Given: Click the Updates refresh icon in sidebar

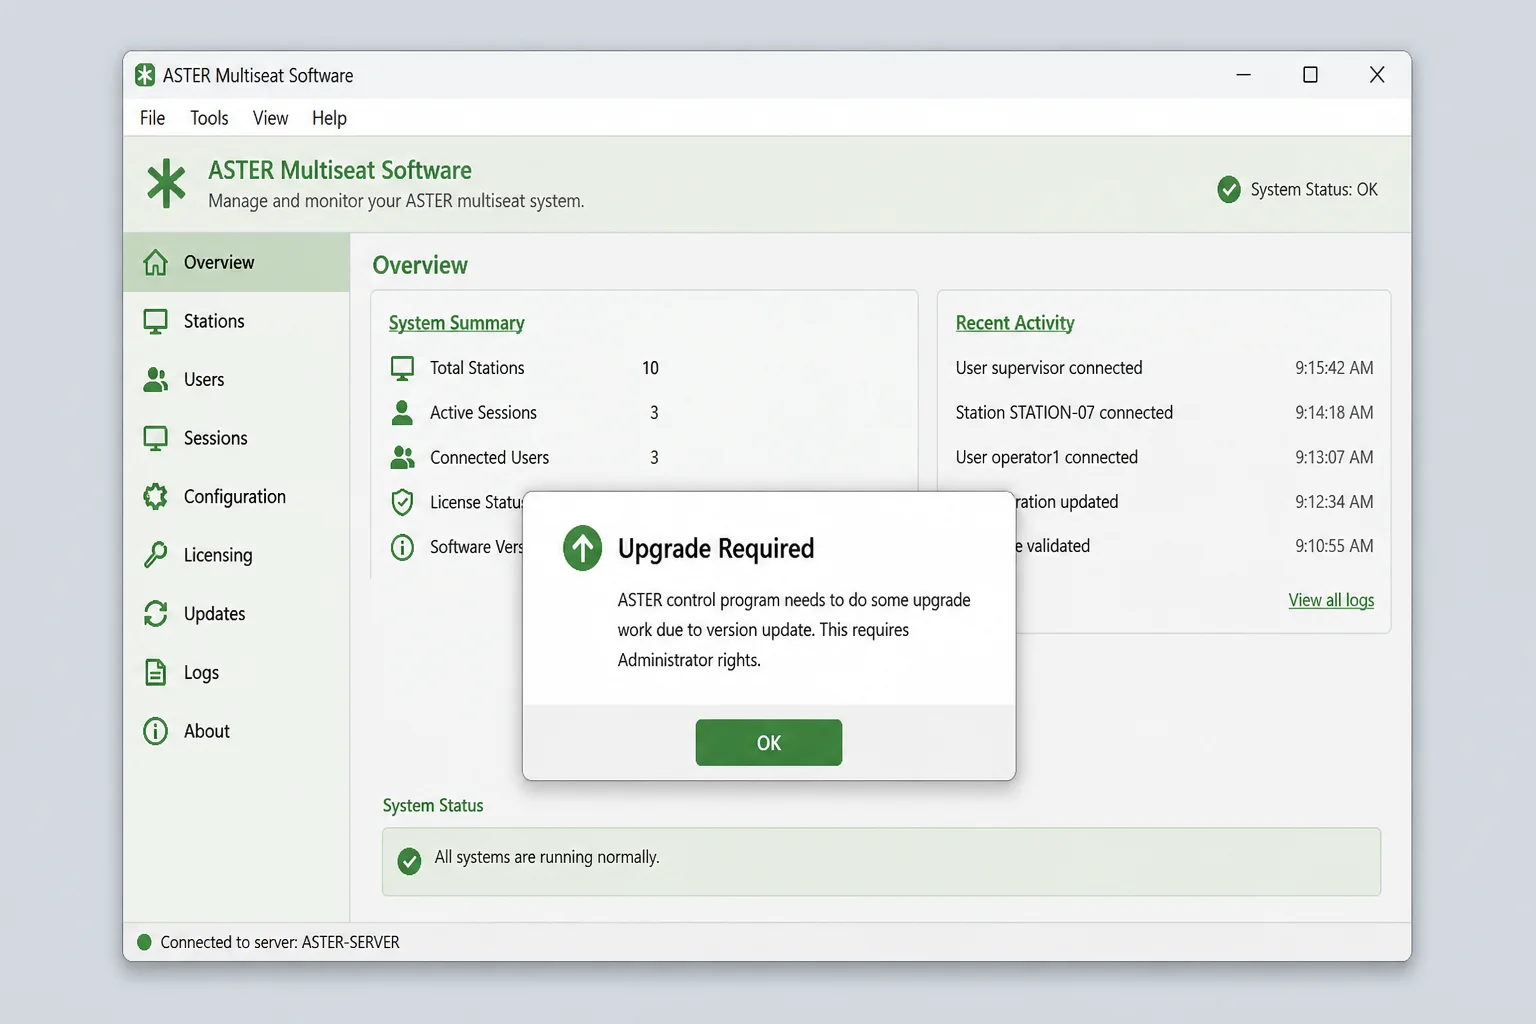Looking at the screenshot, I should point(155,614).
